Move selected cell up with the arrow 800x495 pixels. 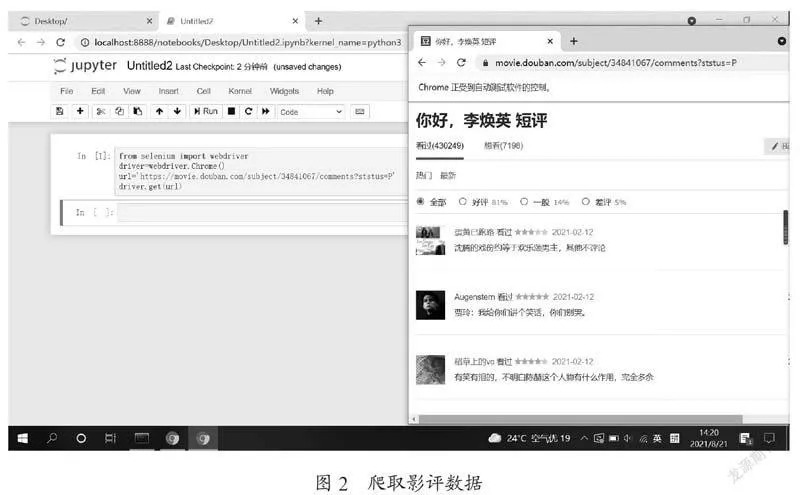click(160, 111)
